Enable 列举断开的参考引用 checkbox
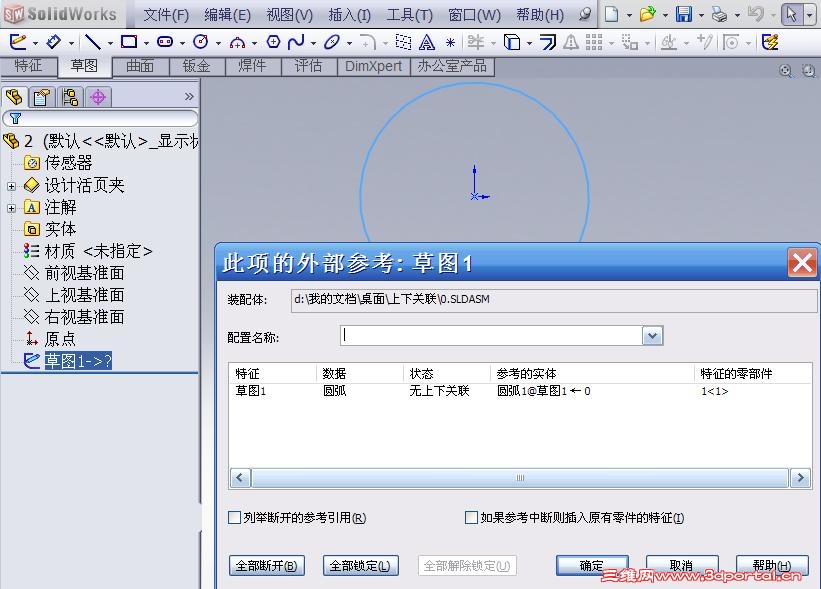The width and height of the screenshot is (821, 589). coord(235,518)
